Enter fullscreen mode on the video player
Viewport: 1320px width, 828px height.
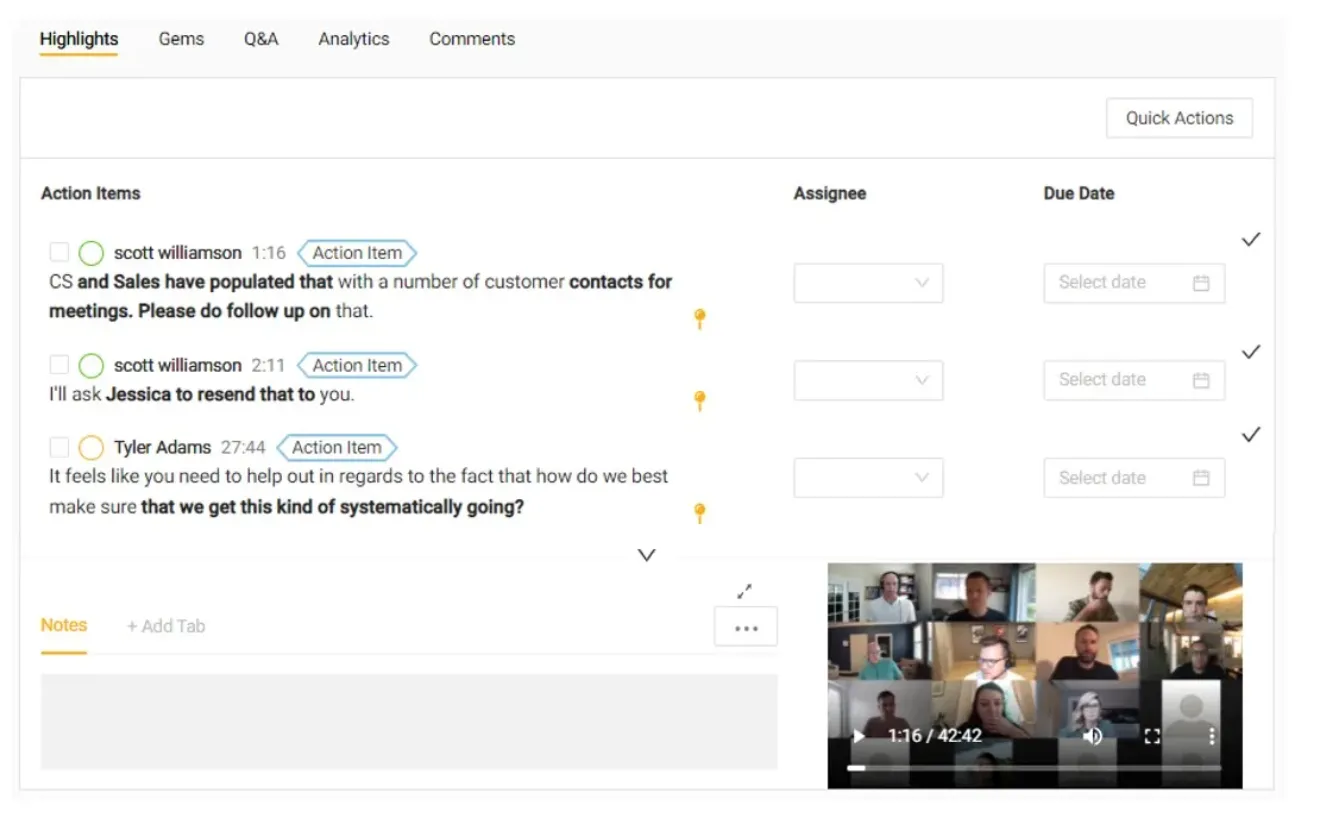[x=1152, y=736]
